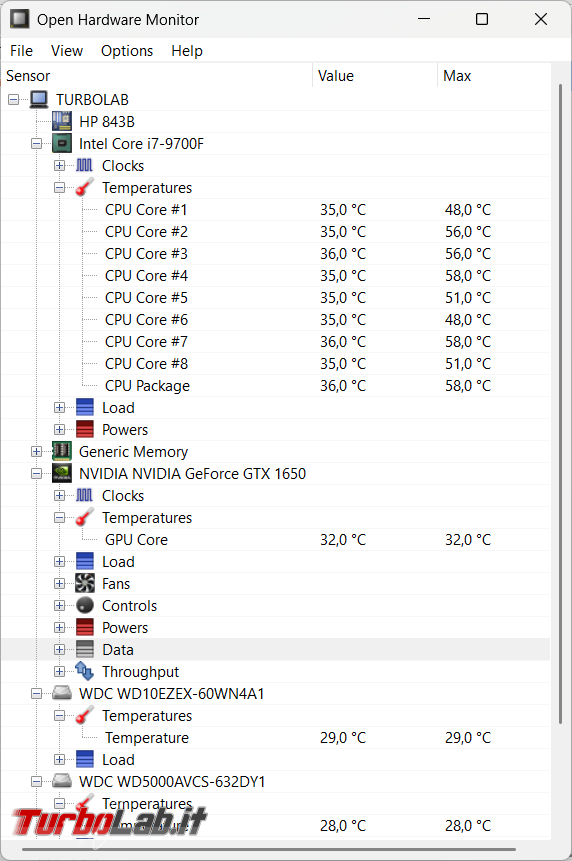Click the WD10EZEX Temperatures thermometer icon
The height and width of the screenshot is (861, 572).
tap(85, 715)
